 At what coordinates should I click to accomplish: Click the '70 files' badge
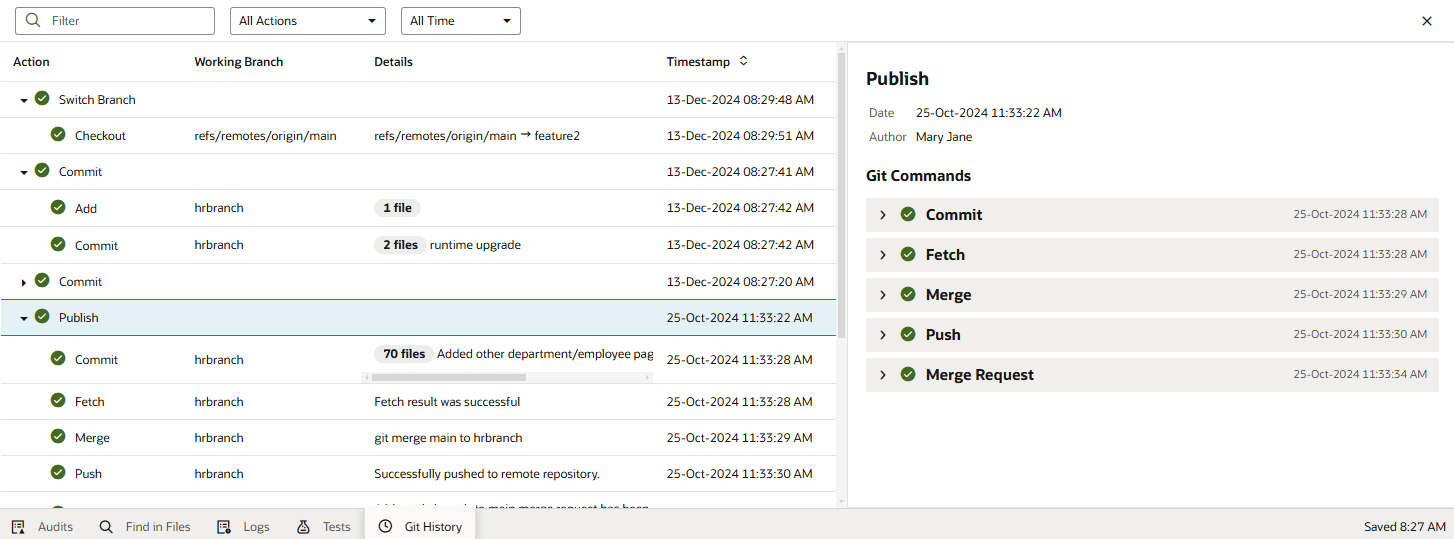[404, 353]
